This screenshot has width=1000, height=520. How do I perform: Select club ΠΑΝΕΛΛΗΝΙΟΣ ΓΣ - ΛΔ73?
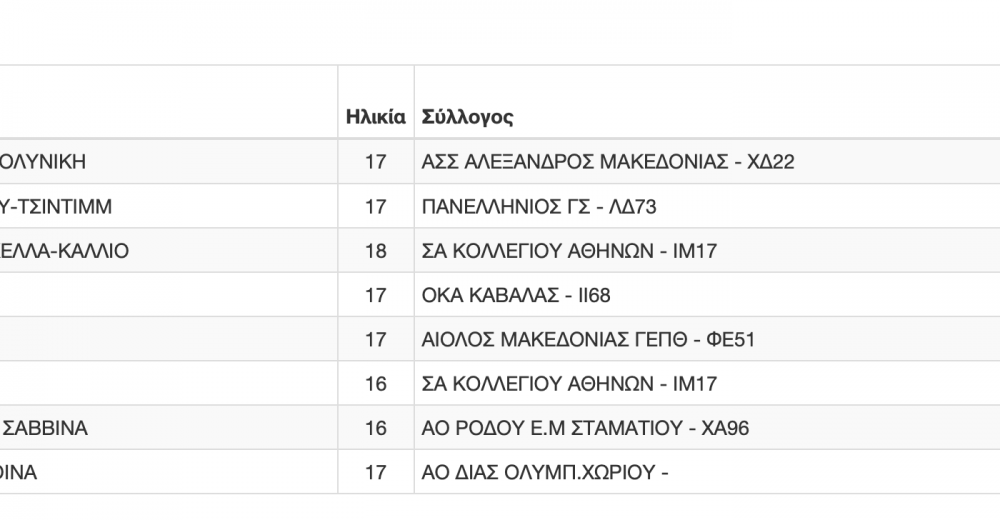539,206
